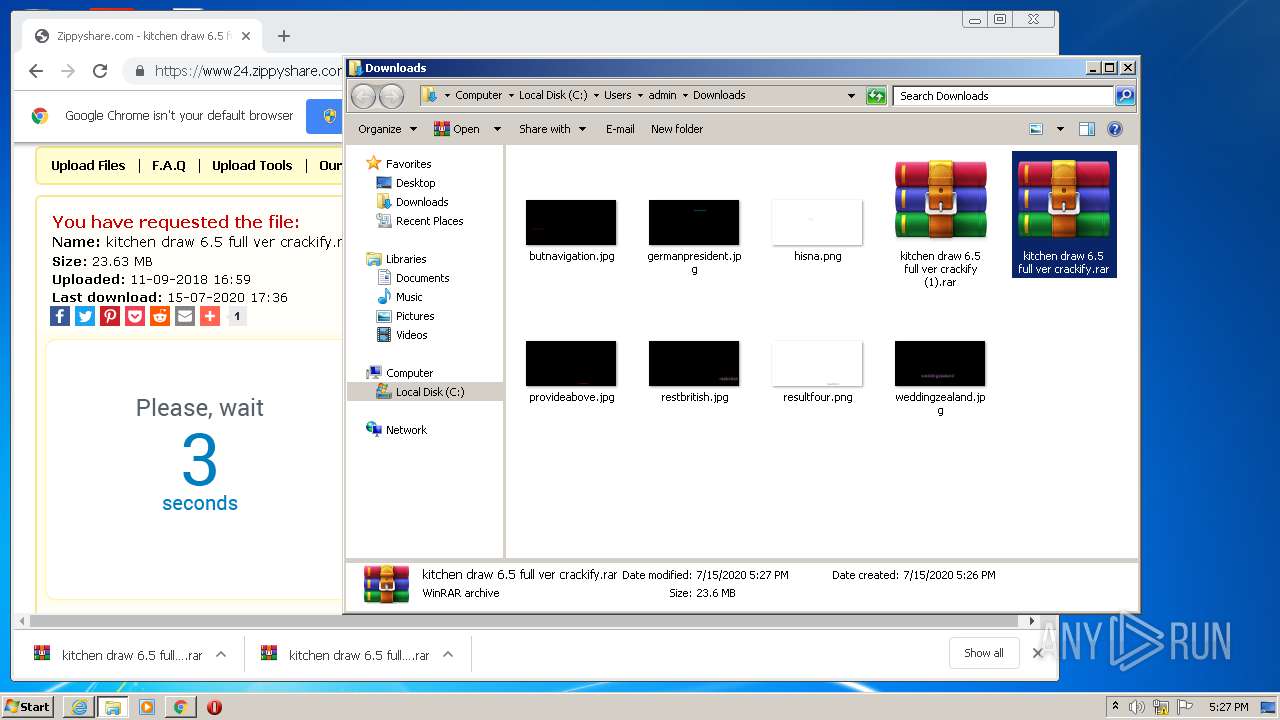Click Show all downloads button
Screen dimensions: 1280x720
[983, 653]
